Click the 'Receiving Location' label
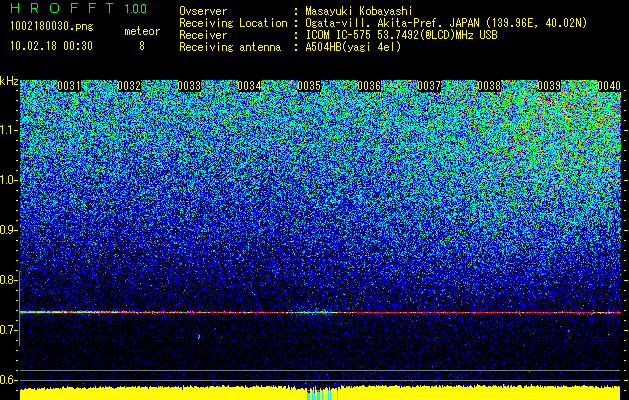The width and height of the screenshot is (629, 400). coord(233,23)
